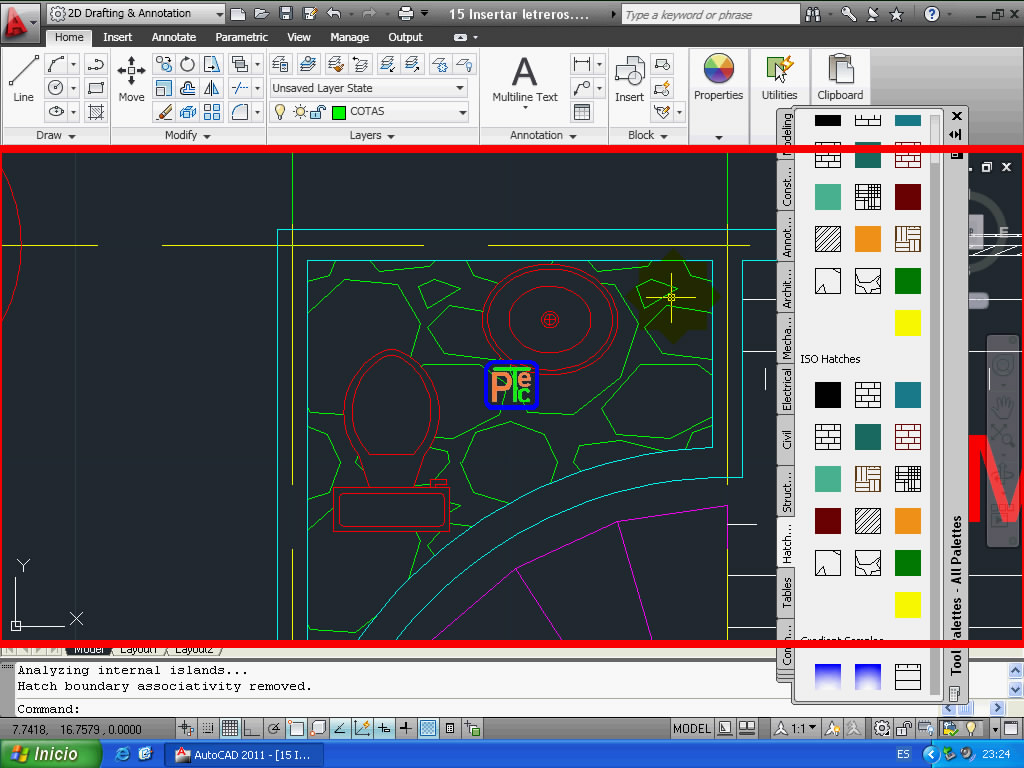The width and height of the screenshot is (1024, 768).
Task: Click the Layer Previous icon
Action: [360, 64]
